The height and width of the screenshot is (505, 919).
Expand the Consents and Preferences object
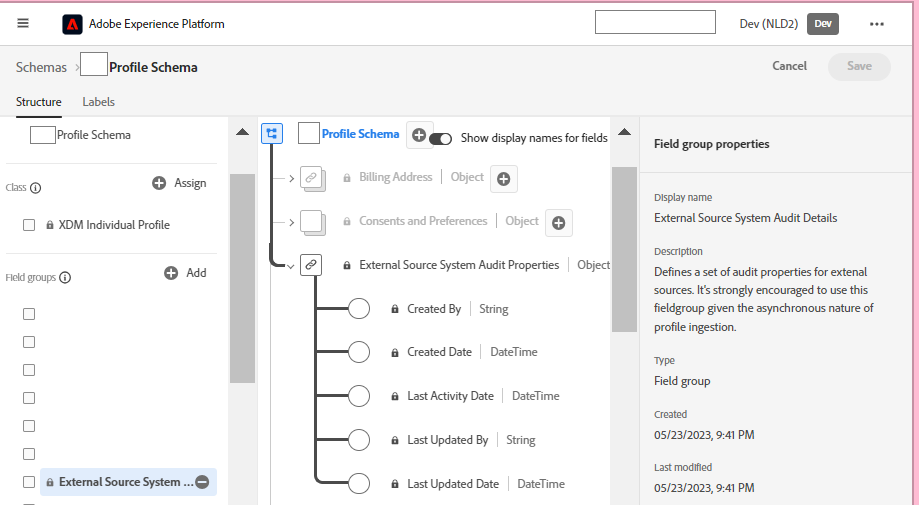pyautogui.click(x=292, y=222)
